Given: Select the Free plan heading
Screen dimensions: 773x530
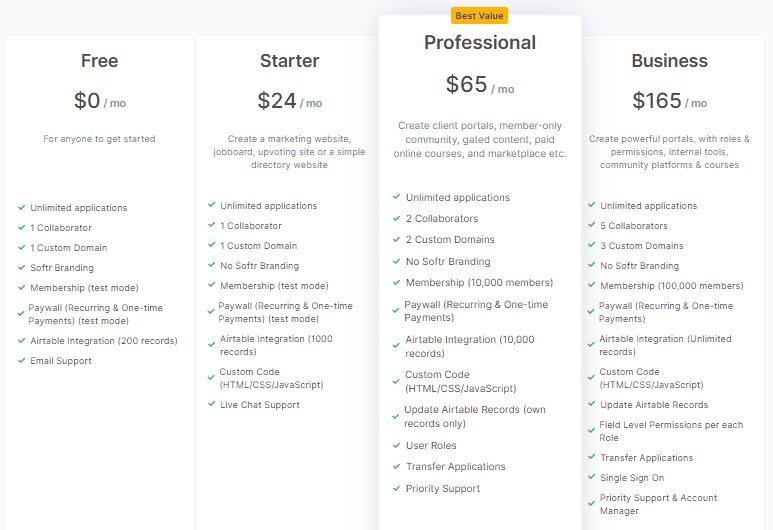Looking at the screenshot, I should 100,61.
